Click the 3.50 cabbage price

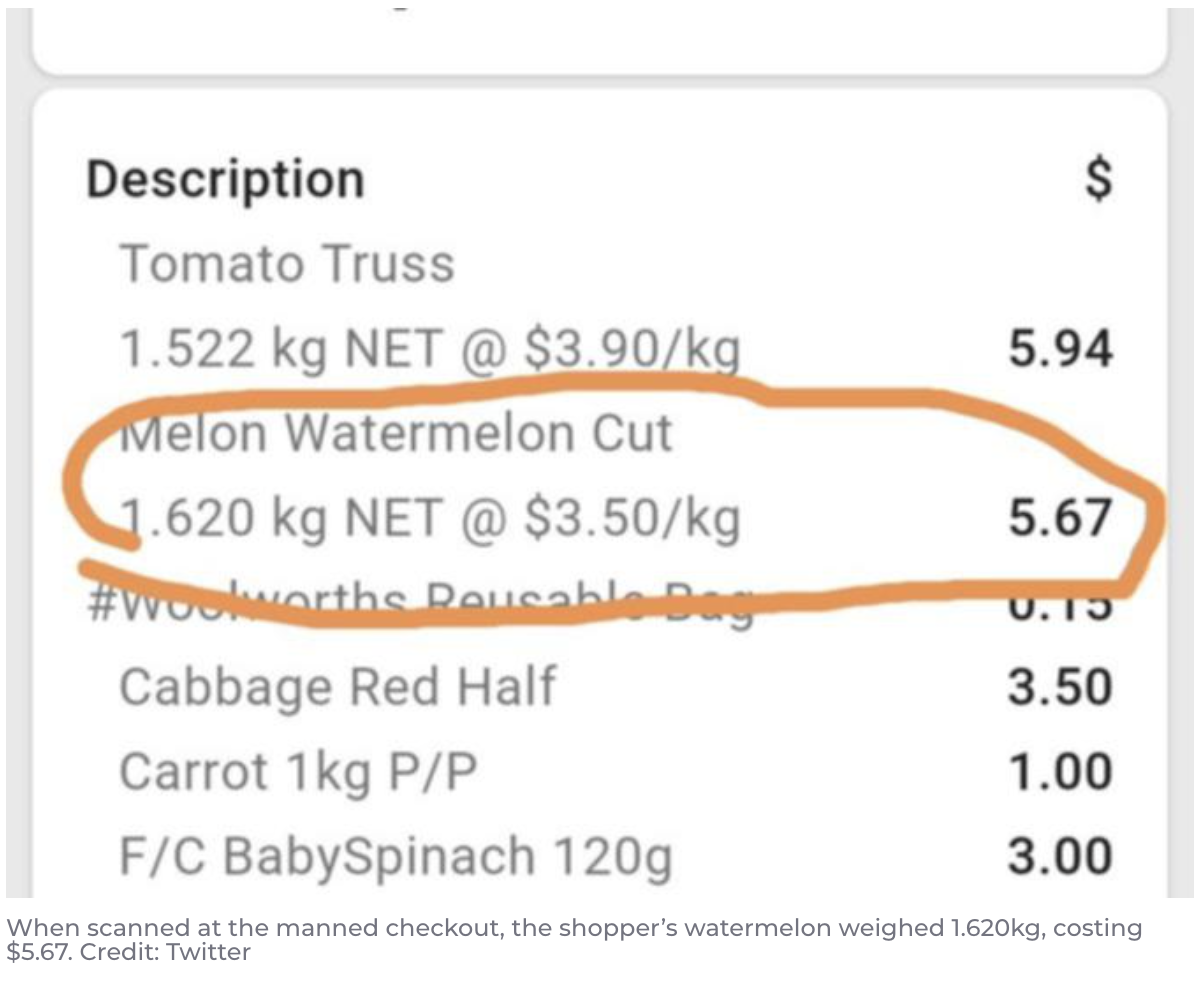tap(1060, 687)
